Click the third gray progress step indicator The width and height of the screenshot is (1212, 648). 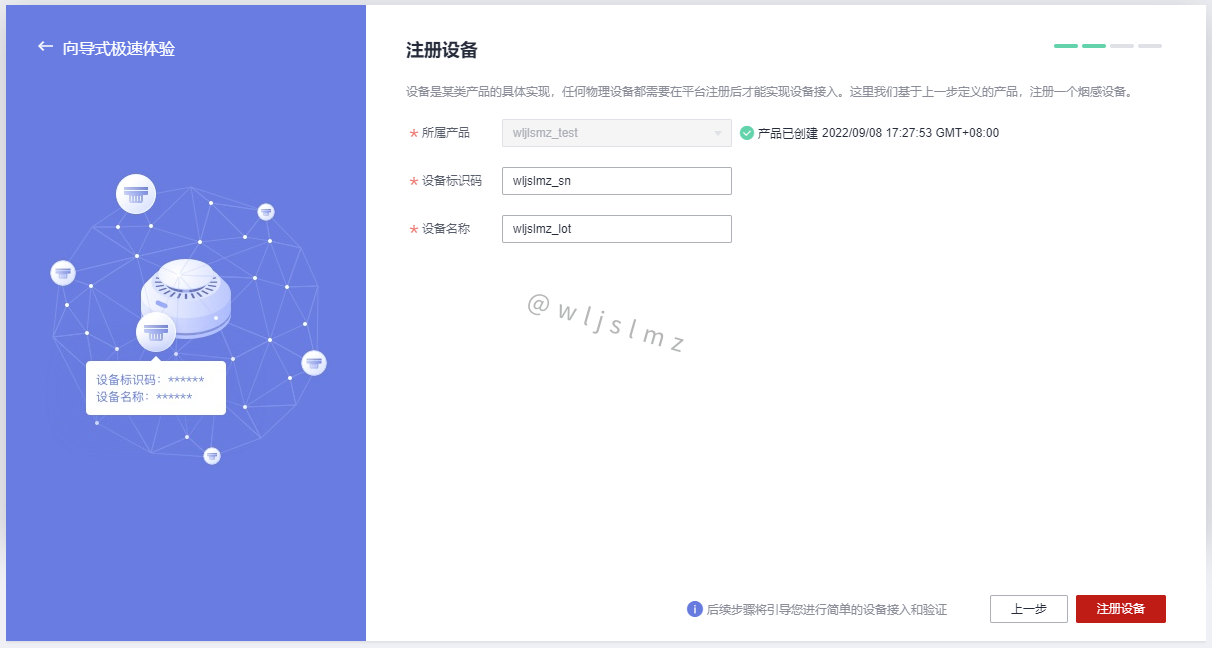click(x=1122, y=46)
